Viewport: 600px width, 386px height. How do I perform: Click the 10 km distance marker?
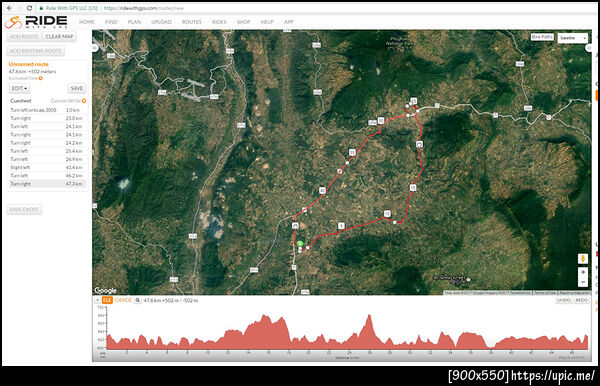click(x=387, y=213)
